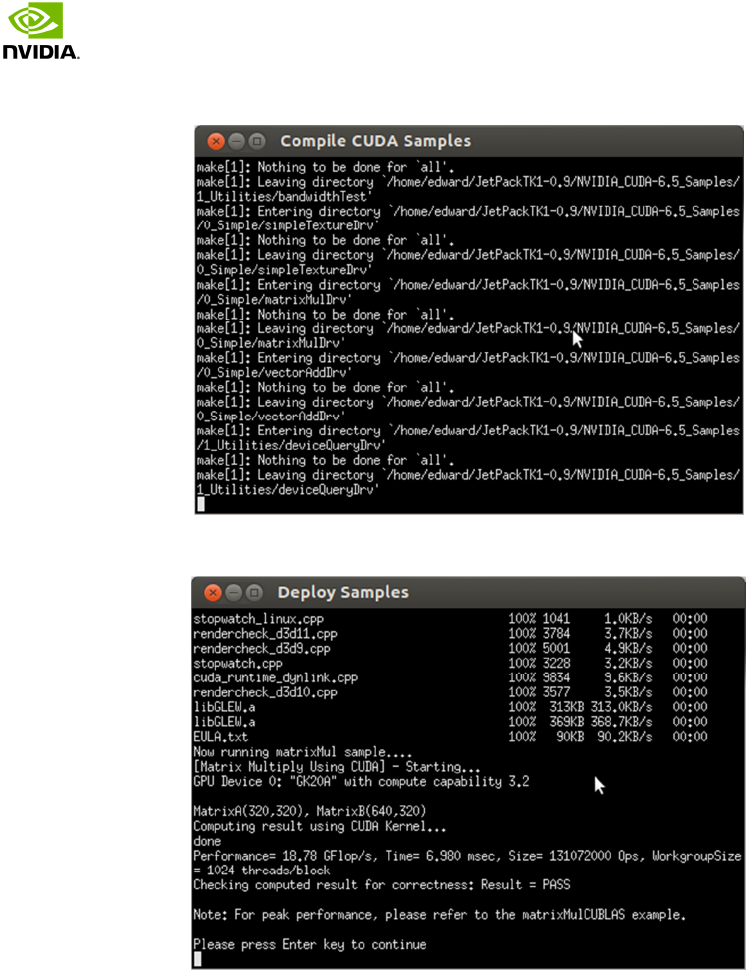This screenshot has width=746, height=970.
Task: Close the Compile CUDA Samples window
Action: click(216, 142)
